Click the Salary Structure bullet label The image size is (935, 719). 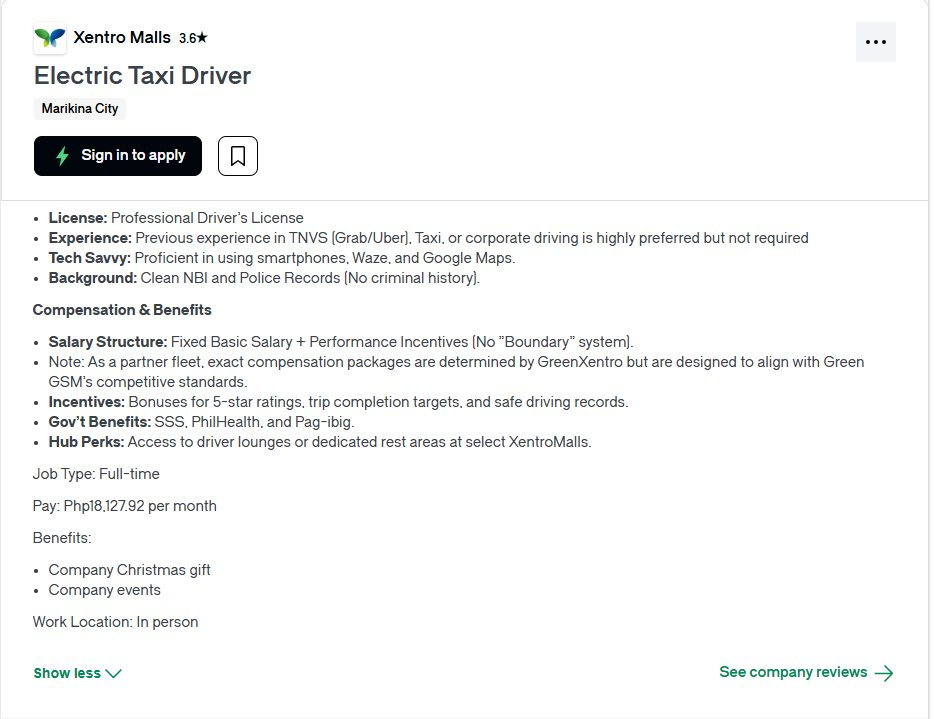click(108, 342)
